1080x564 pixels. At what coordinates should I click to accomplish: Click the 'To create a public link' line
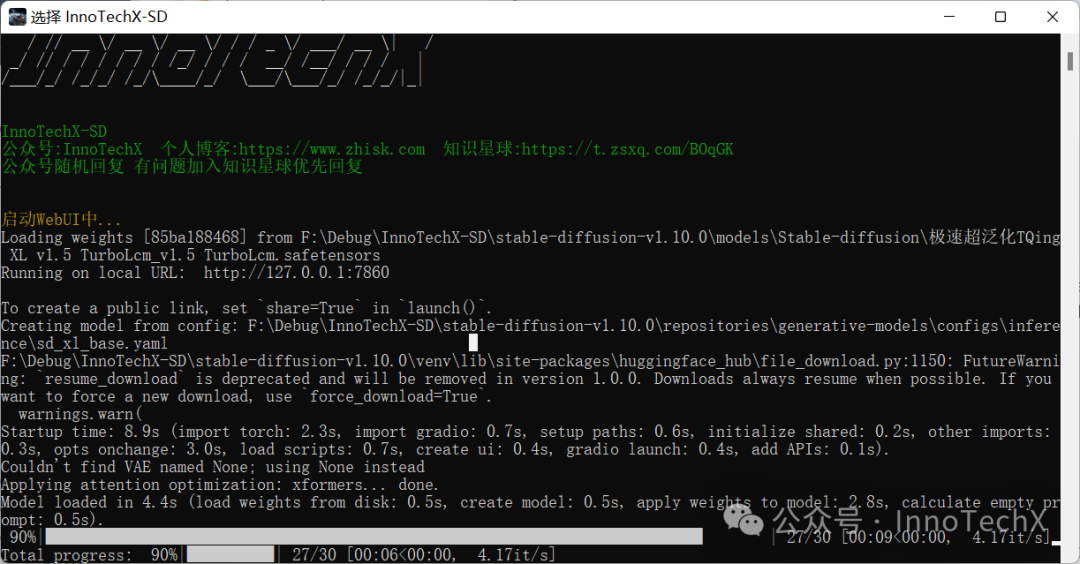click(x=247, y=308)
